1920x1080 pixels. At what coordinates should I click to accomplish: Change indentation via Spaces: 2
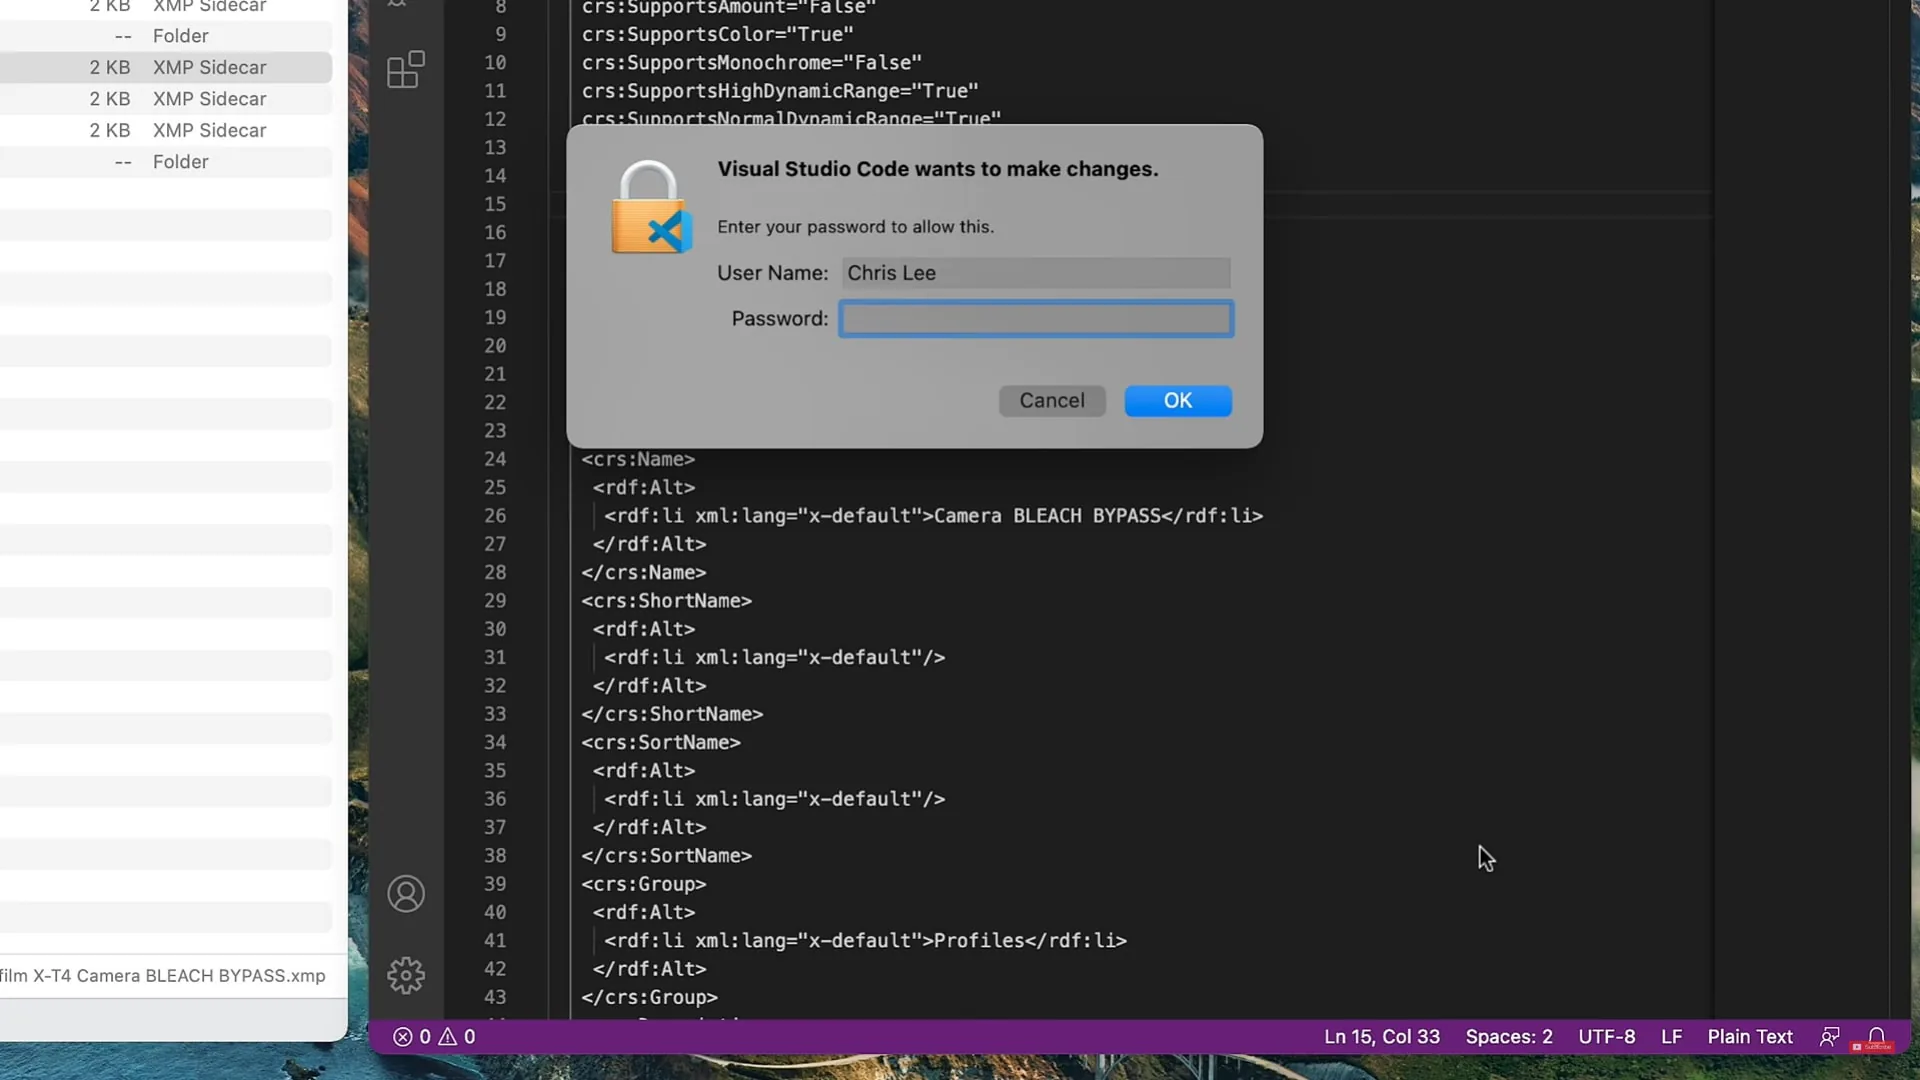[1509, 1037]
